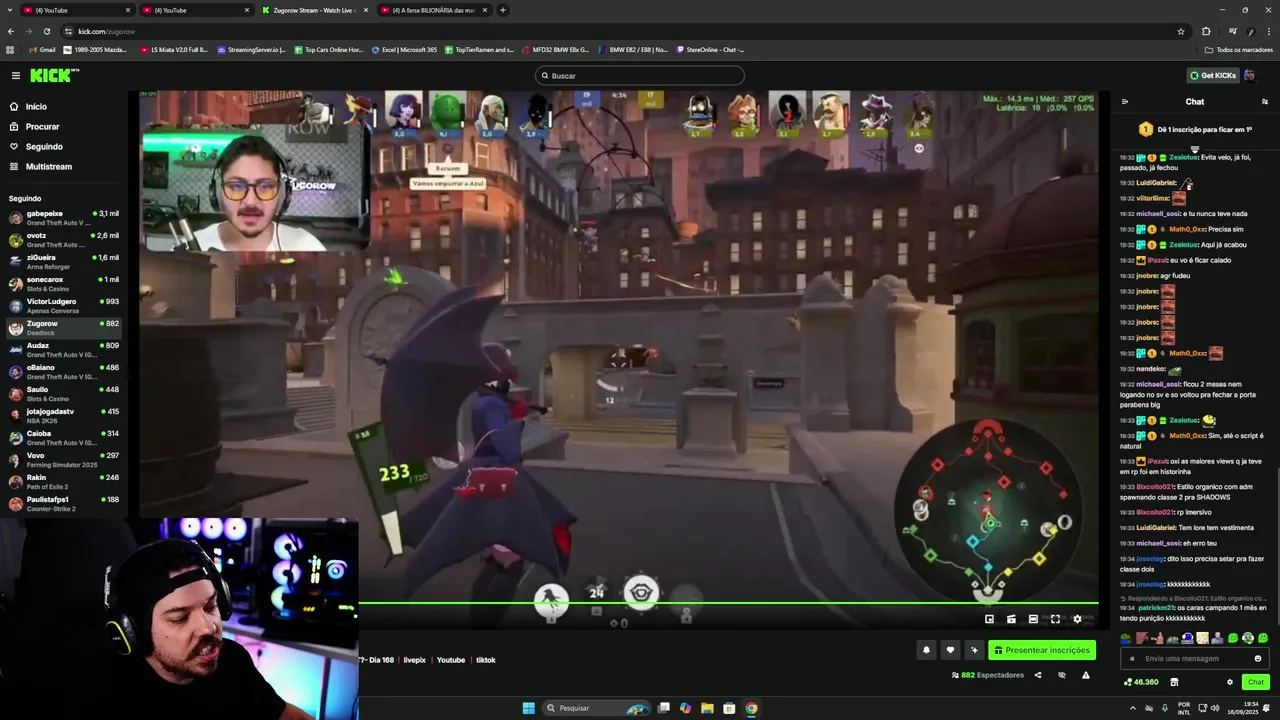Open ovotz channel in the following list
This screenshot has height=720, width=1280.
[x=64, y=239]
